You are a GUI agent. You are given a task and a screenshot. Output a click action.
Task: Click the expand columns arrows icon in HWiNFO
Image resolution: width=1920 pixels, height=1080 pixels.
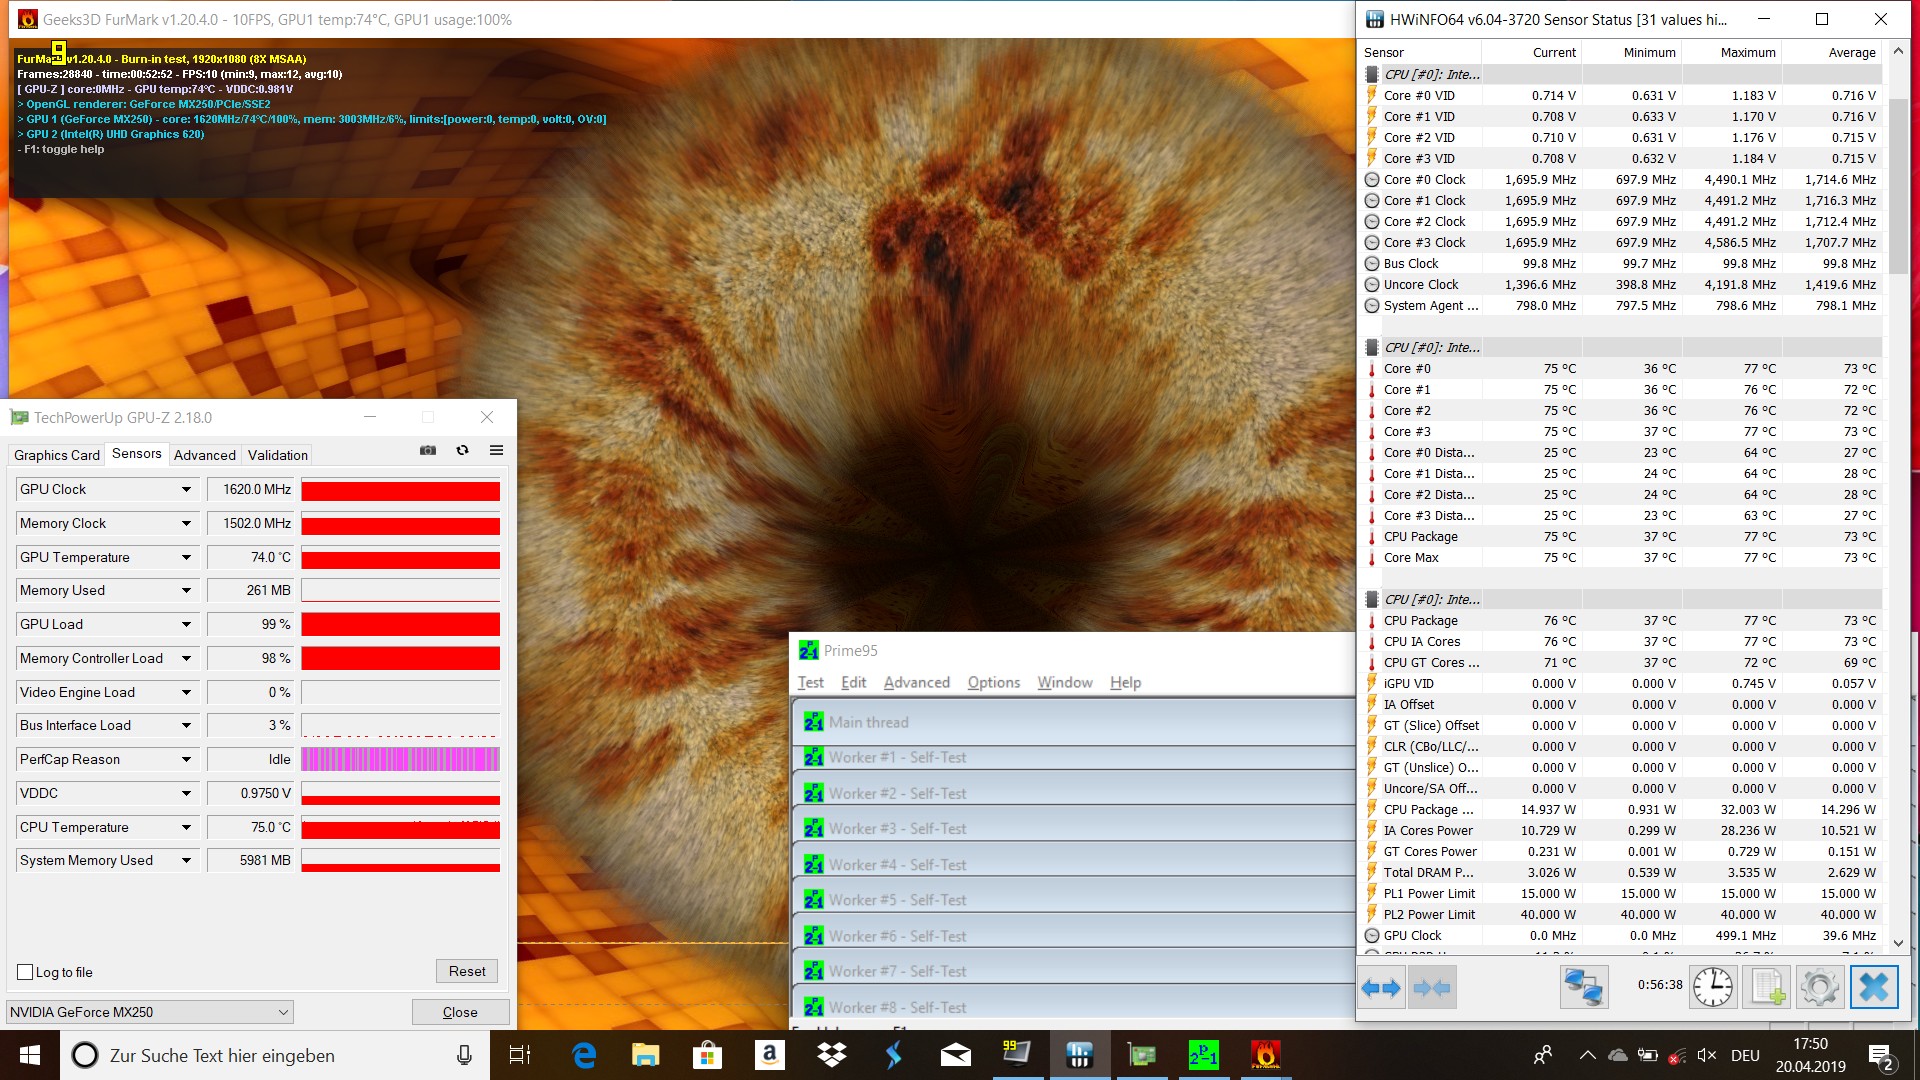coord(1381,988)
